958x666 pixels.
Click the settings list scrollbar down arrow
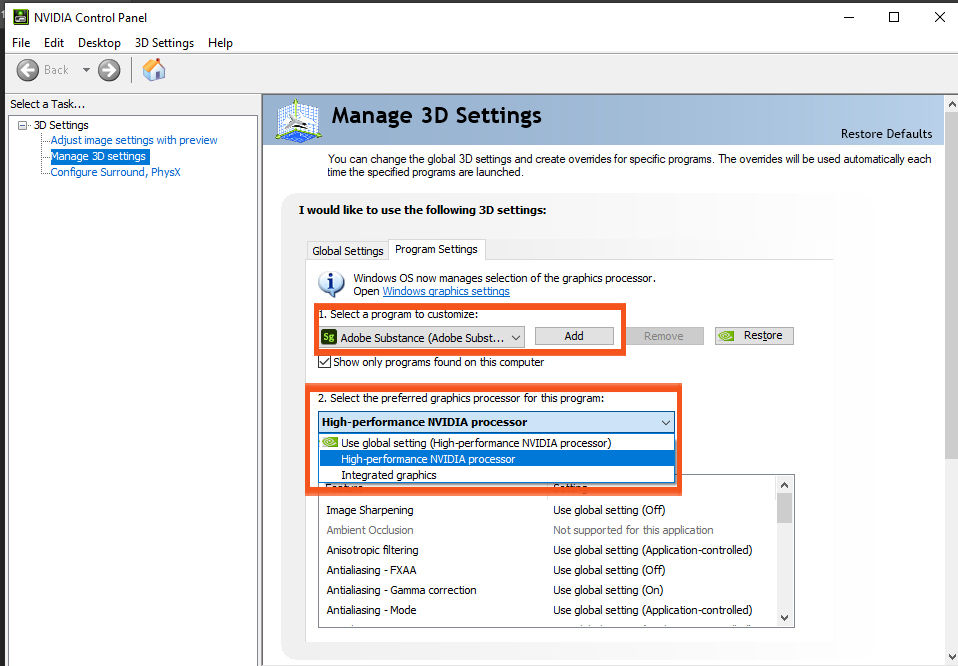click(784, 618)
